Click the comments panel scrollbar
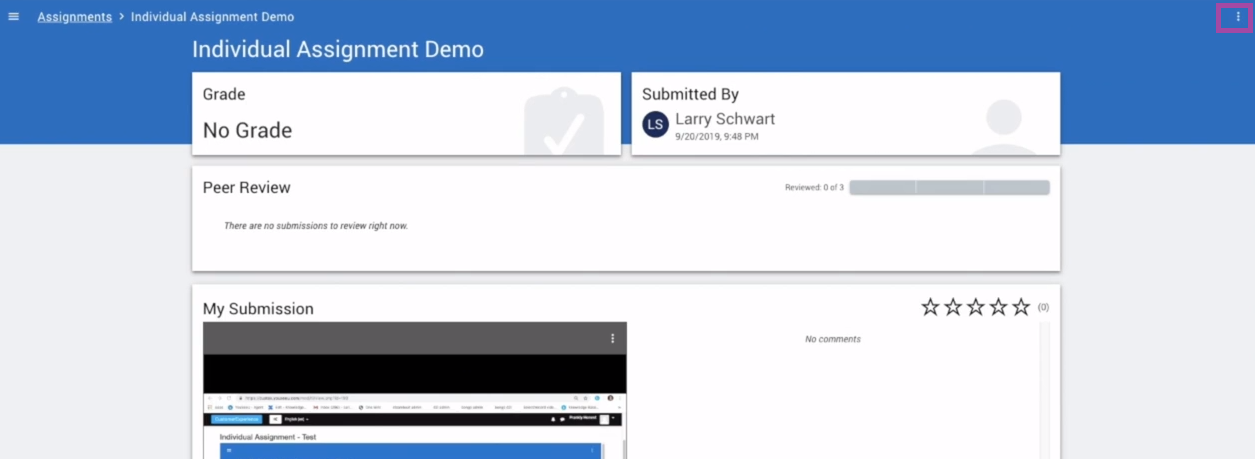Screen dimensions: 1255x459 point(1044,390)
